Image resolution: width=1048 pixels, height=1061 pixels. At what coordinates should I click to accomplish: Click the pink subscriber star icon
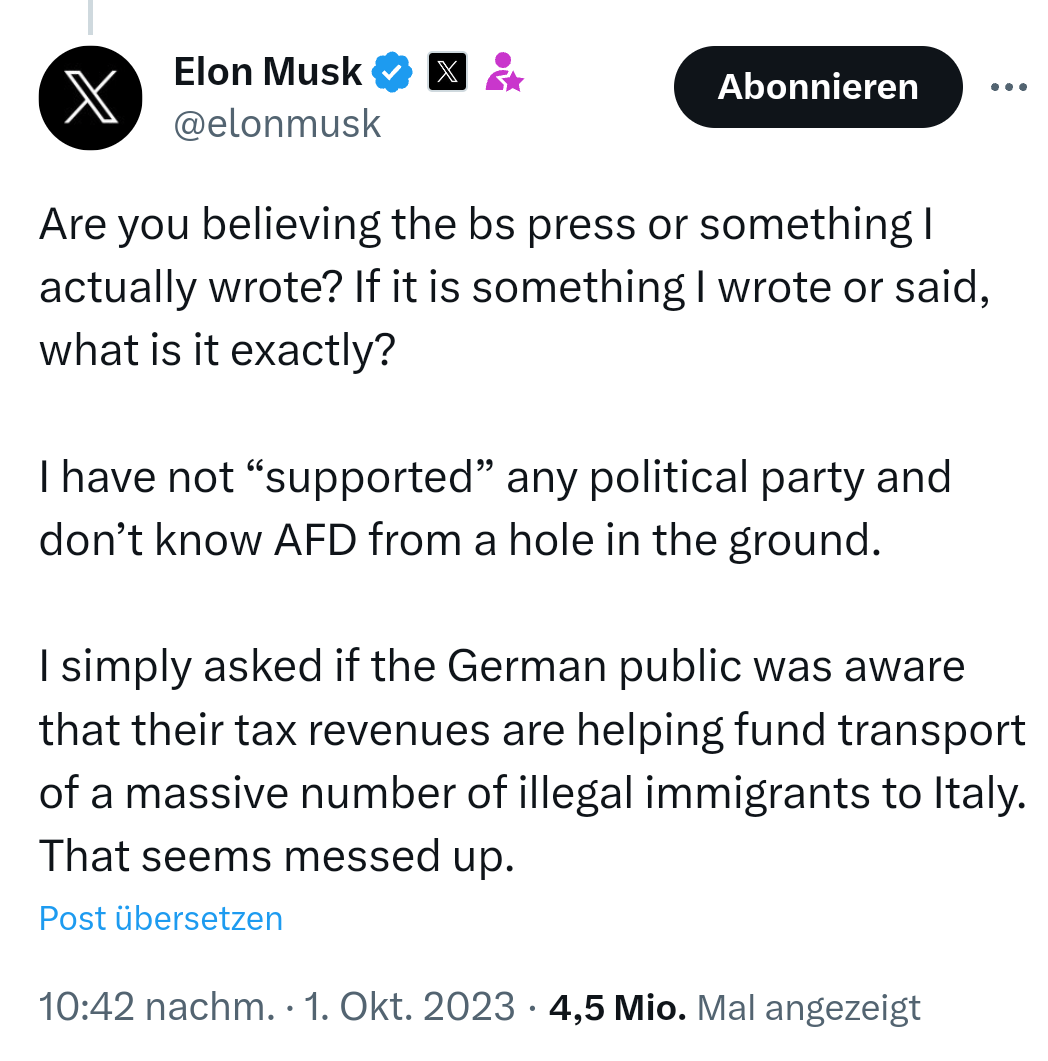[504, 72]
